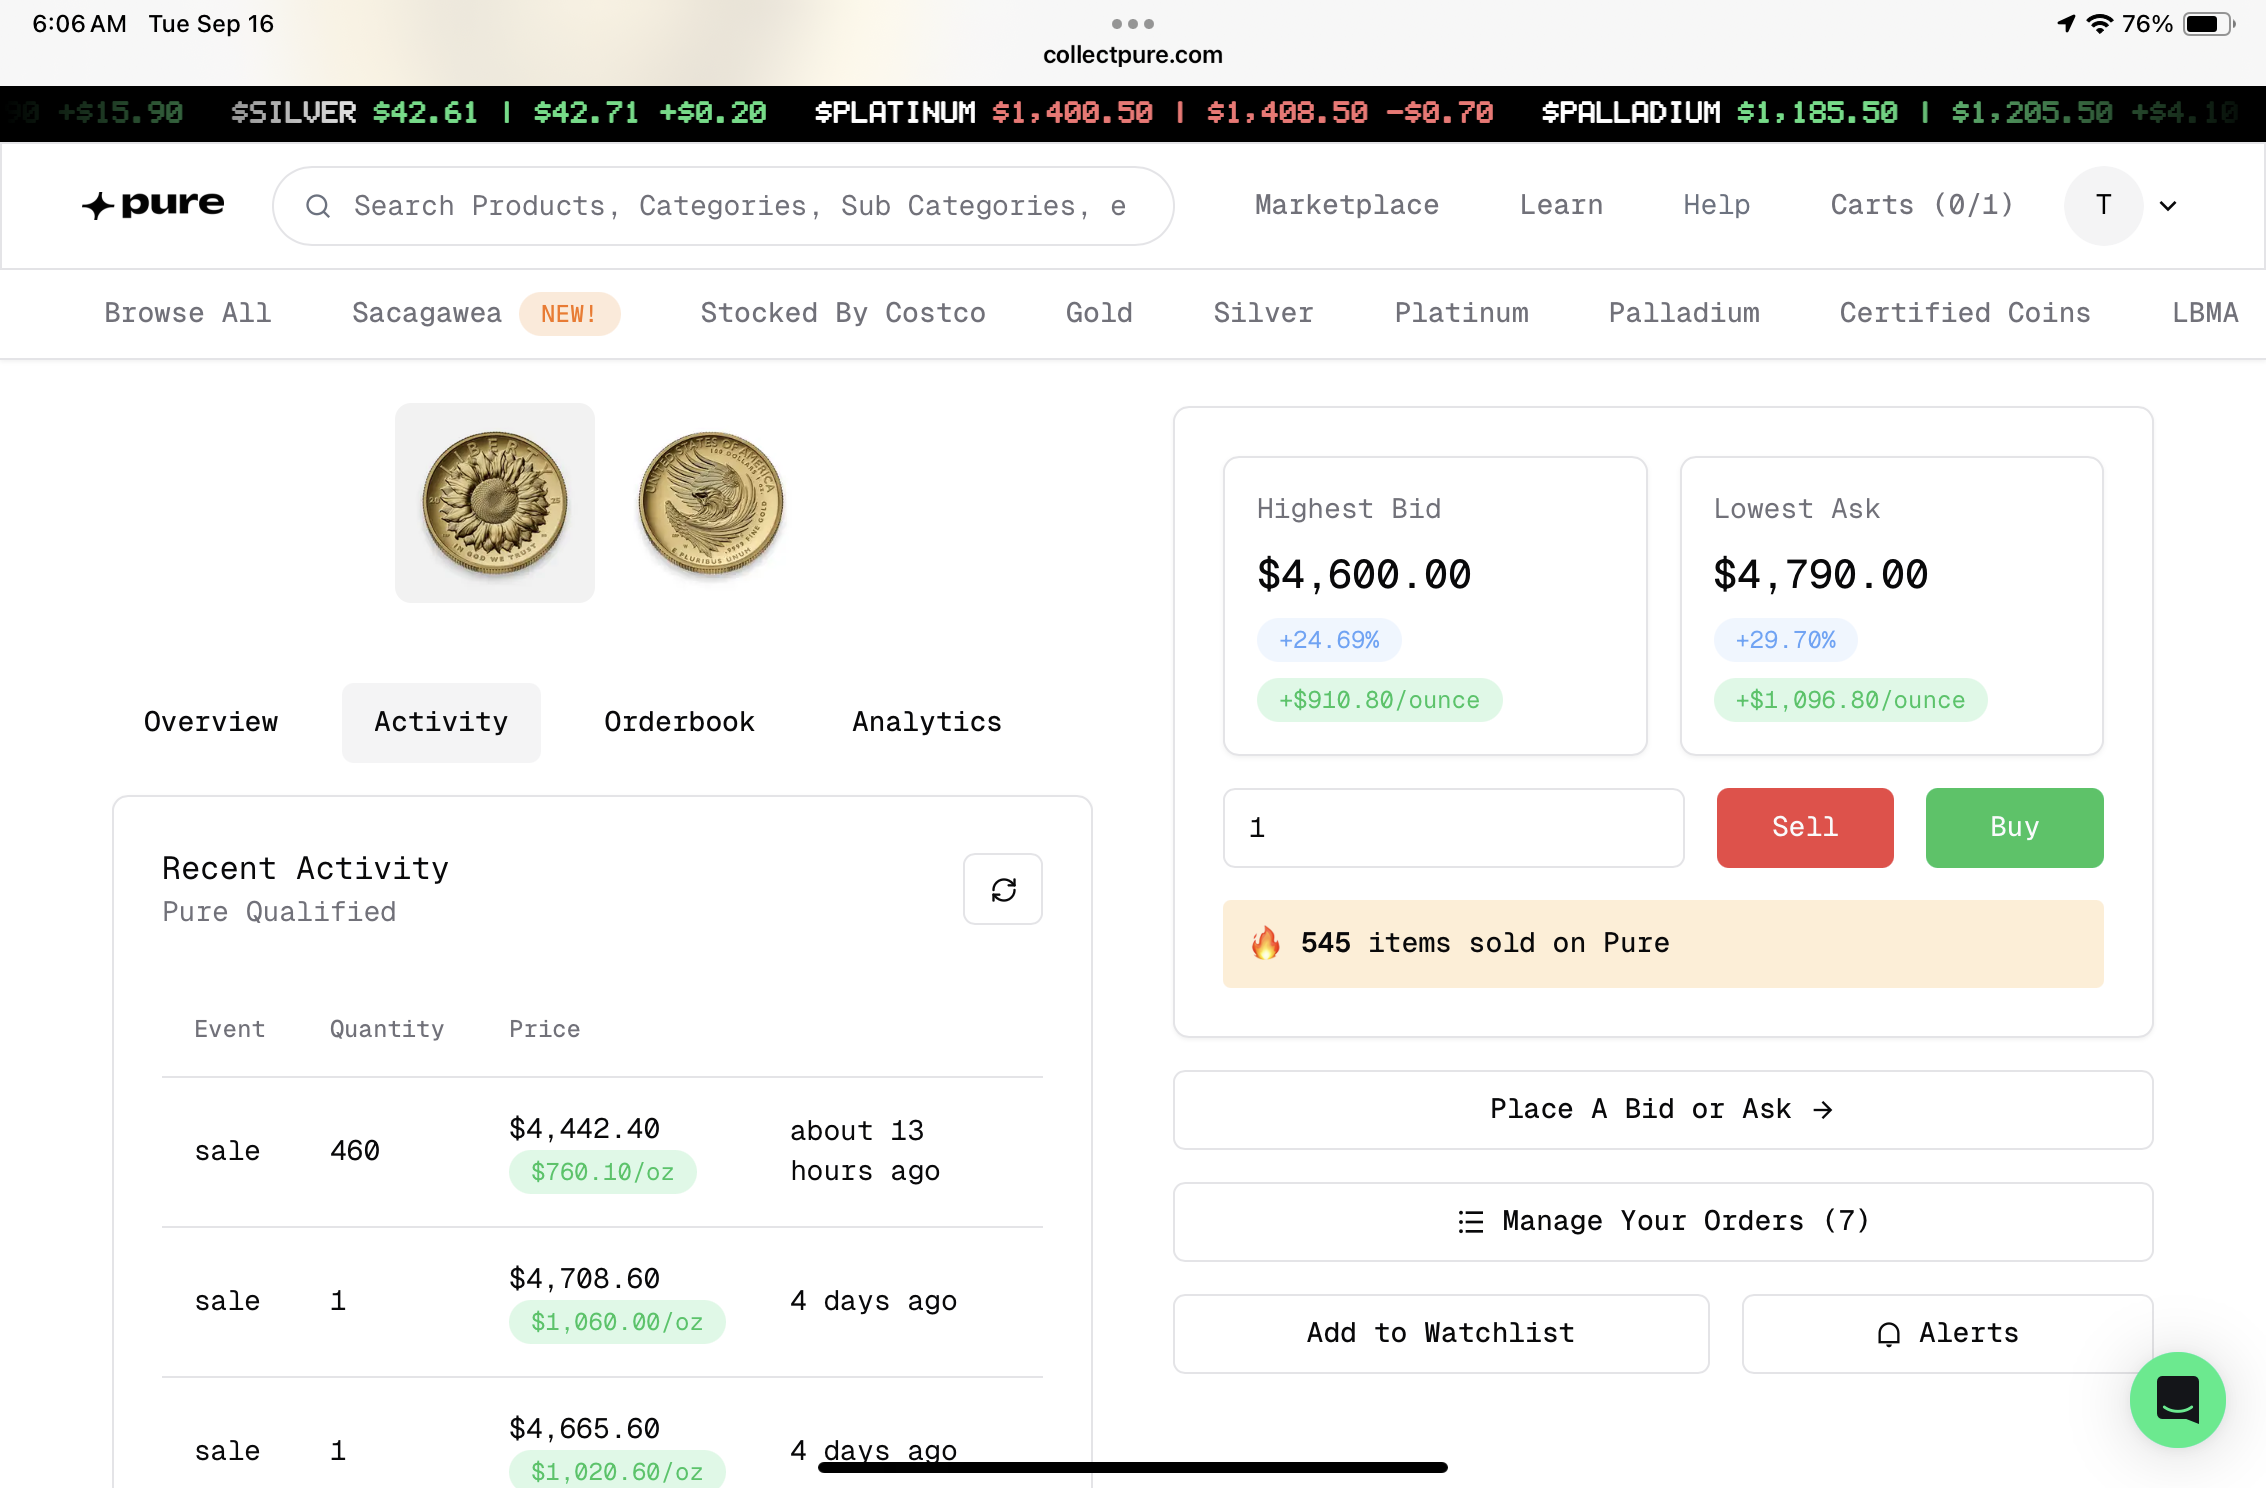Select the coin reverse eagle thumbnail

[x=711, y=503]
